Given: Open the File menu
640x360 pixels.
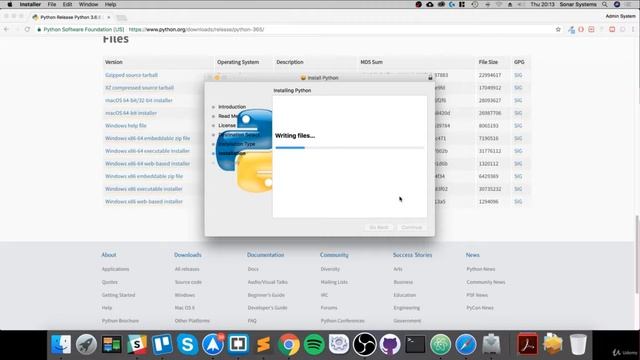Looking at the screenshot, I should point(52,4).
